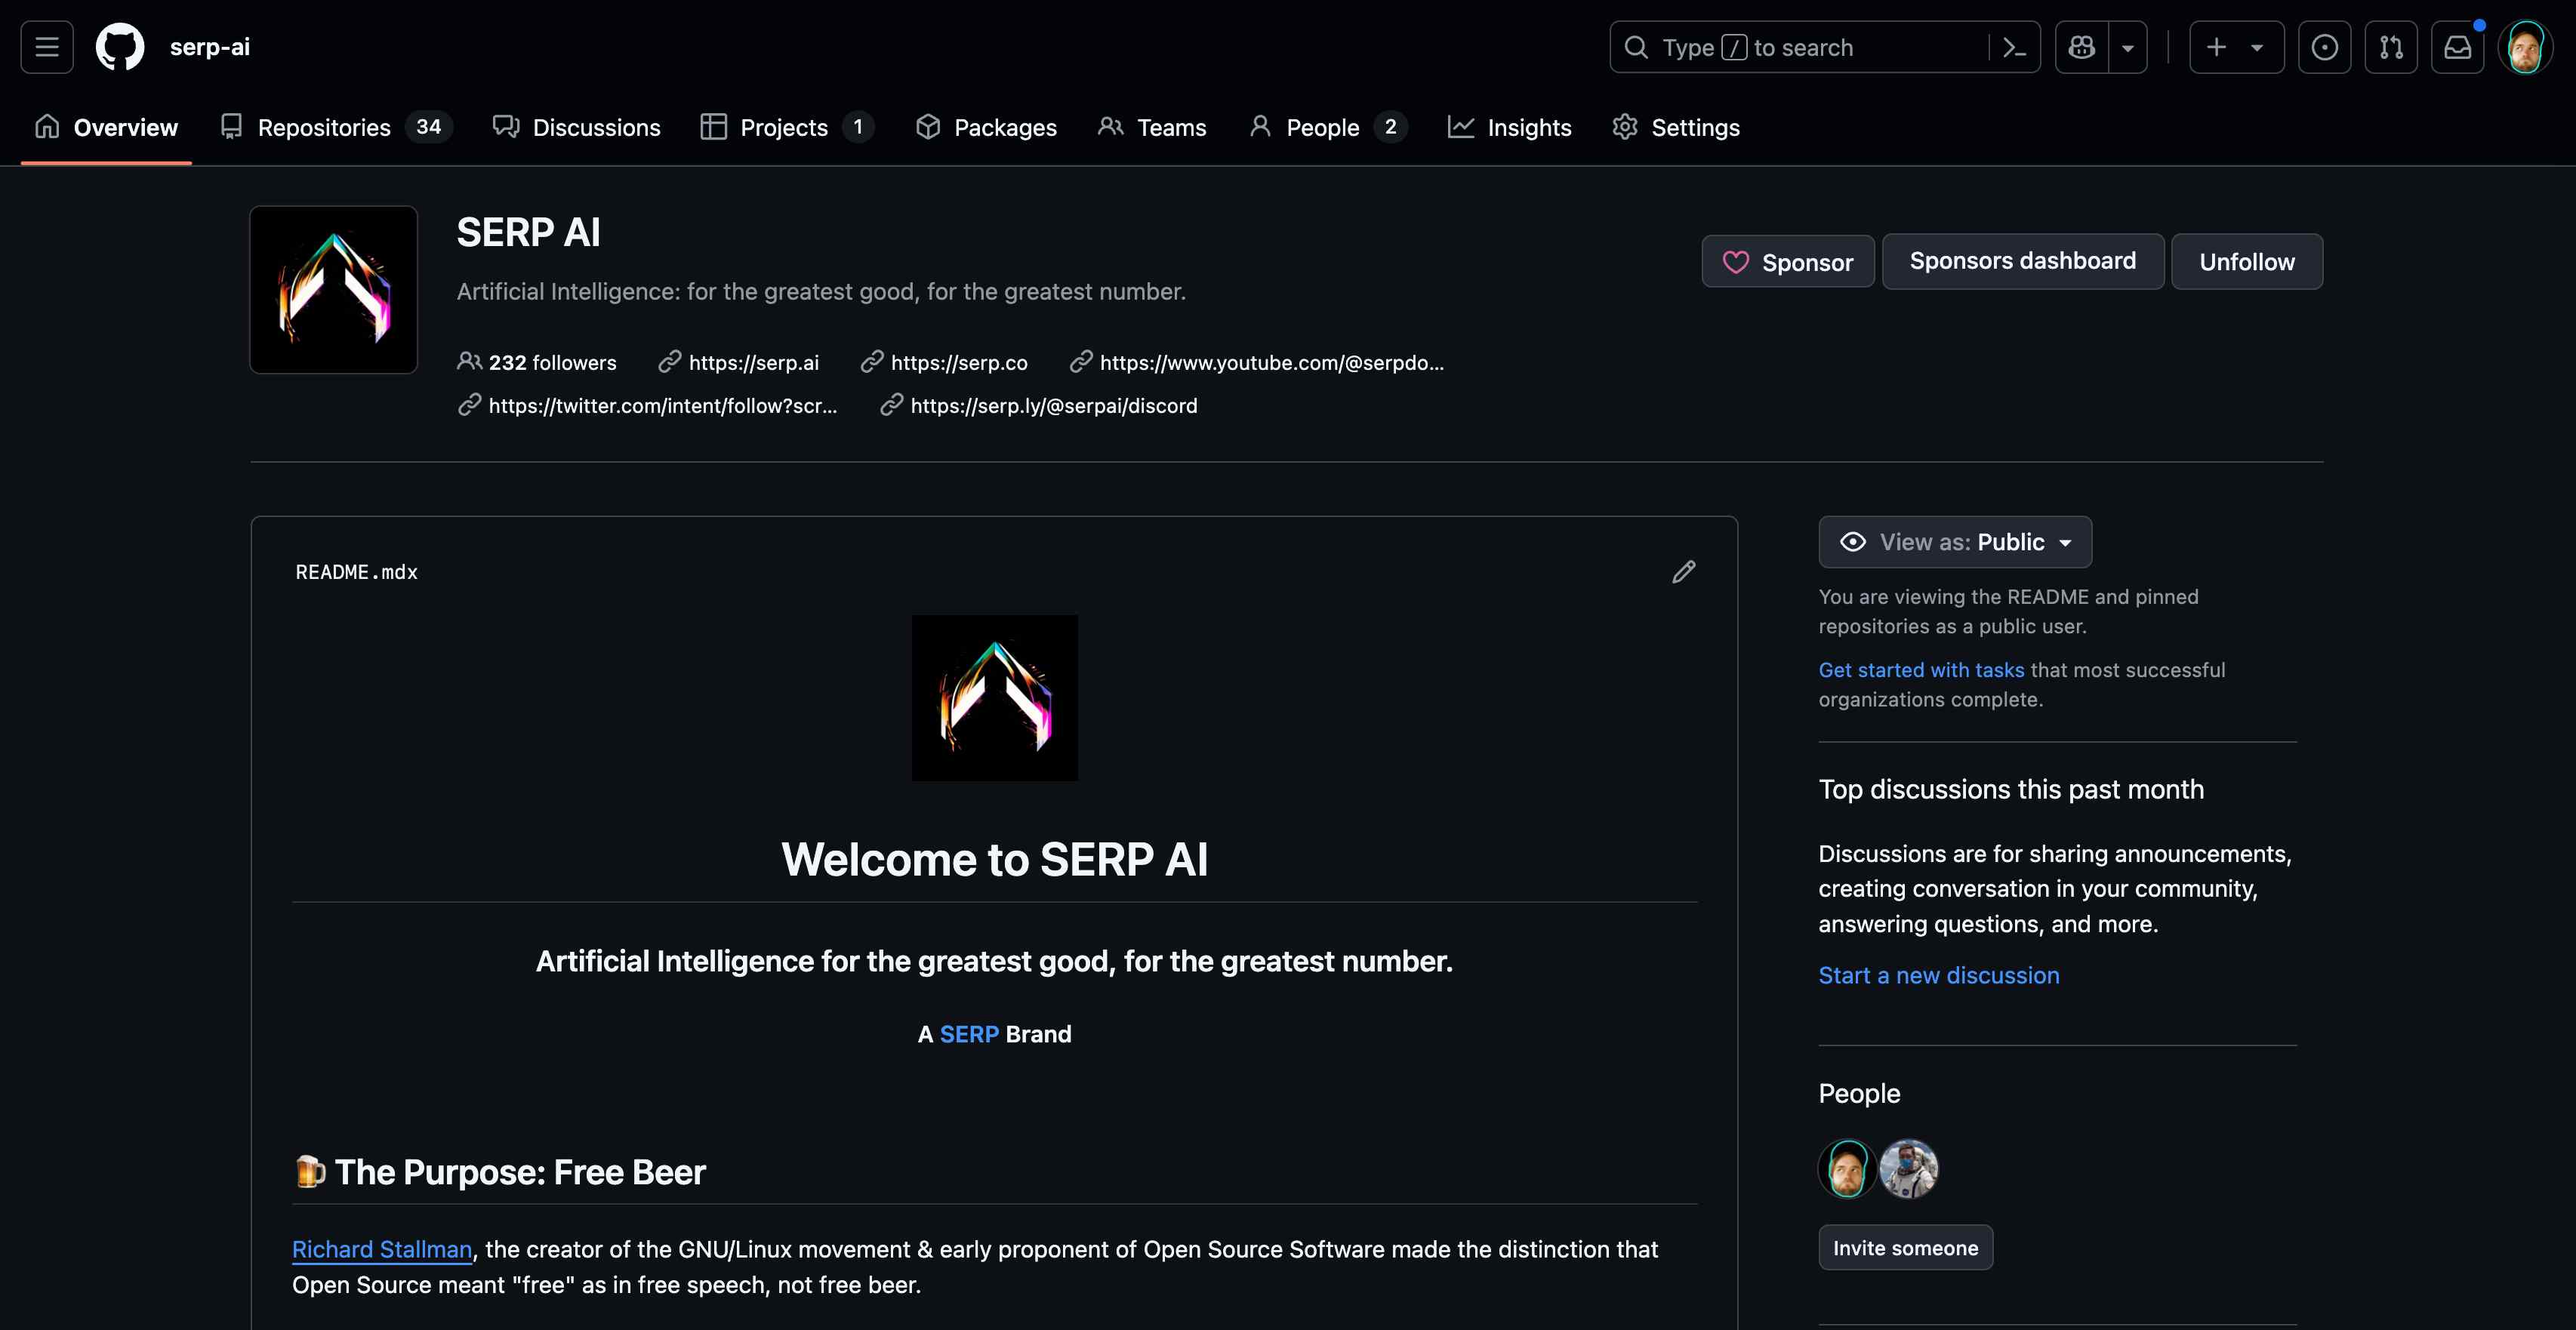Click the Welcome to SERP AI heading
The width and height of the screenshot is (2576, 1330).
pyautogui.click(x=995, y=859)
